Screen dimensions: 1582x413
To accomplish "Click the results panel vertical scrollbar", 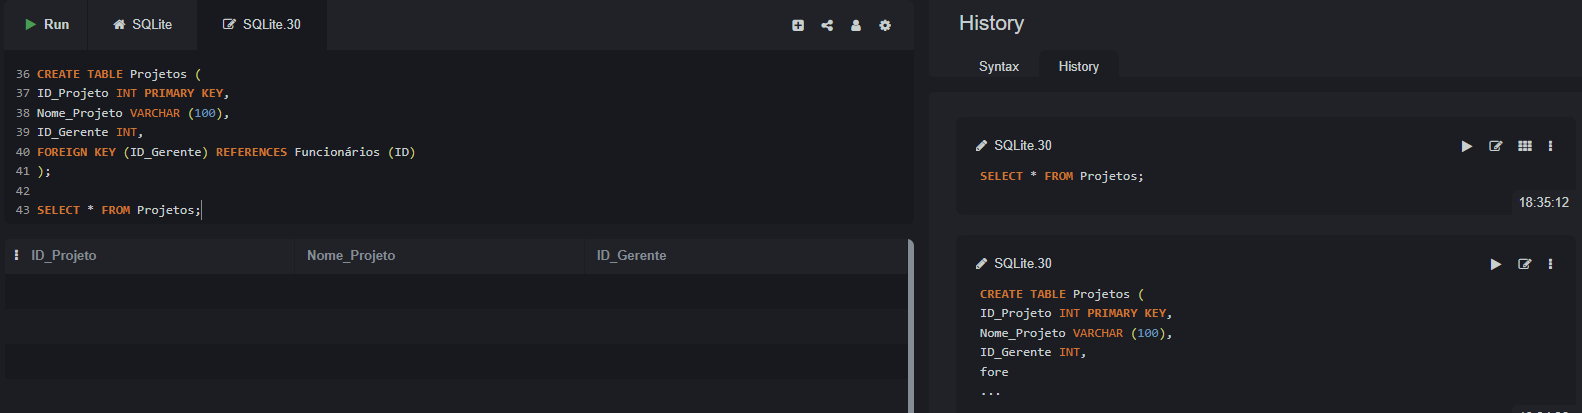I will [x=910, y=325].
